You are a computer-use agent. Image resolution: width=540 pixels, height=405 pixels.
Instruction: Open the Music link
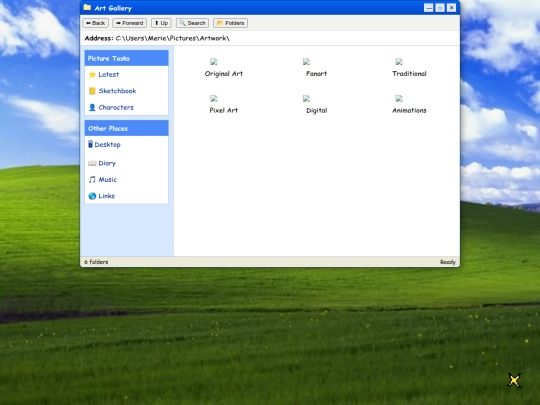click(x=107, y=179)
